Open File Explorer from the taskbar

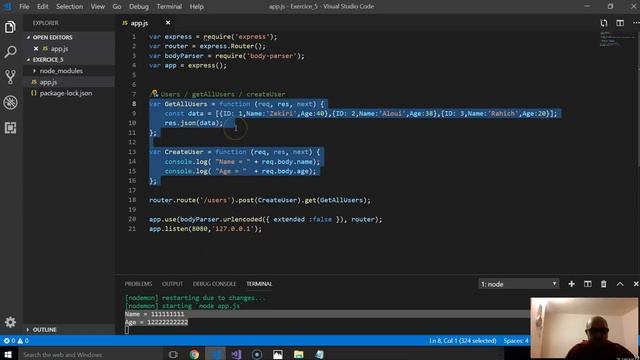[x=299, y=354]
